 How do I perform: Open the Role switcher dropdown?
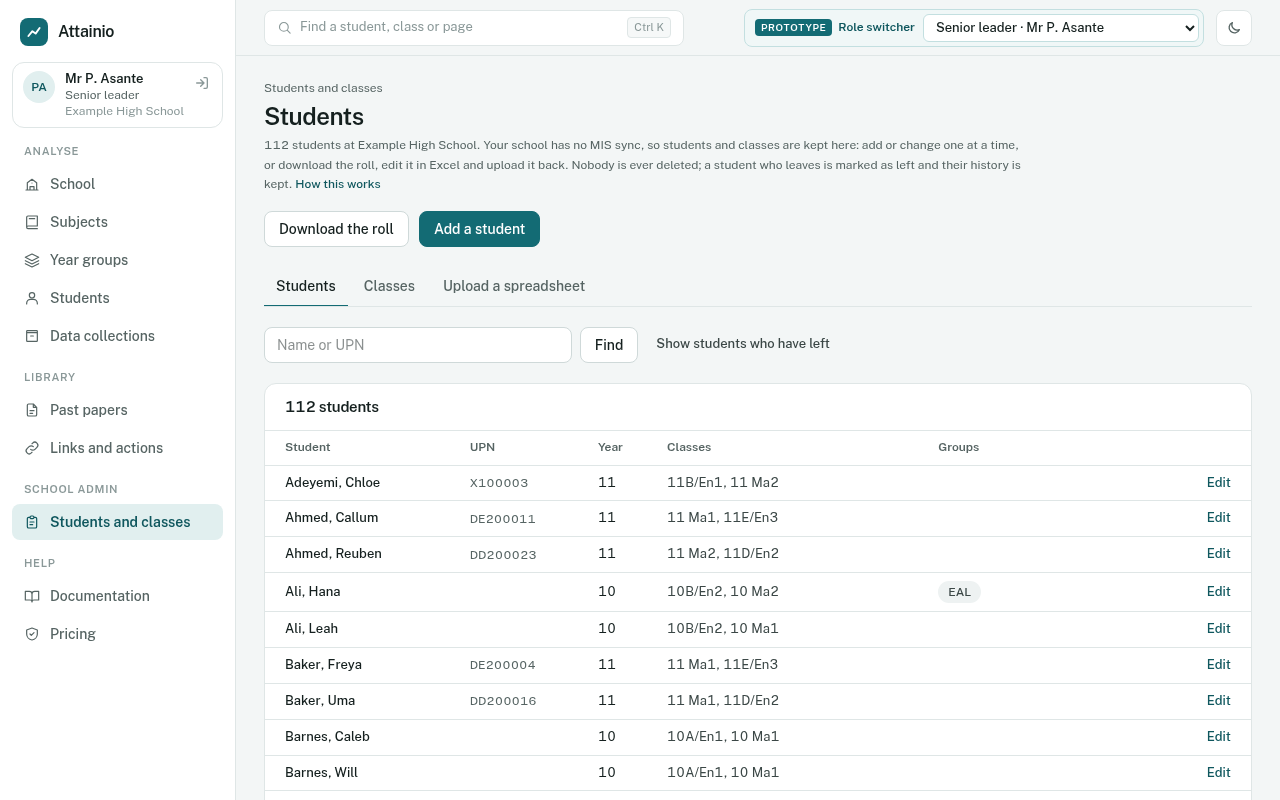1061,28
